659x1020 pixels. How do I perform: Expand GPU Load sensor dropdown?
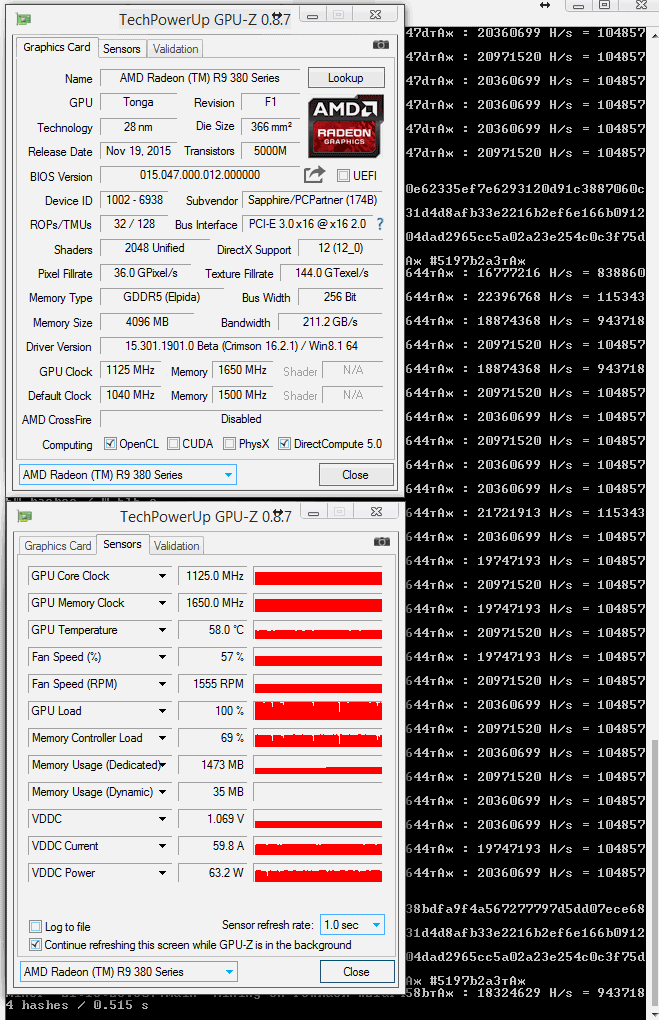(x=163, y=711)
